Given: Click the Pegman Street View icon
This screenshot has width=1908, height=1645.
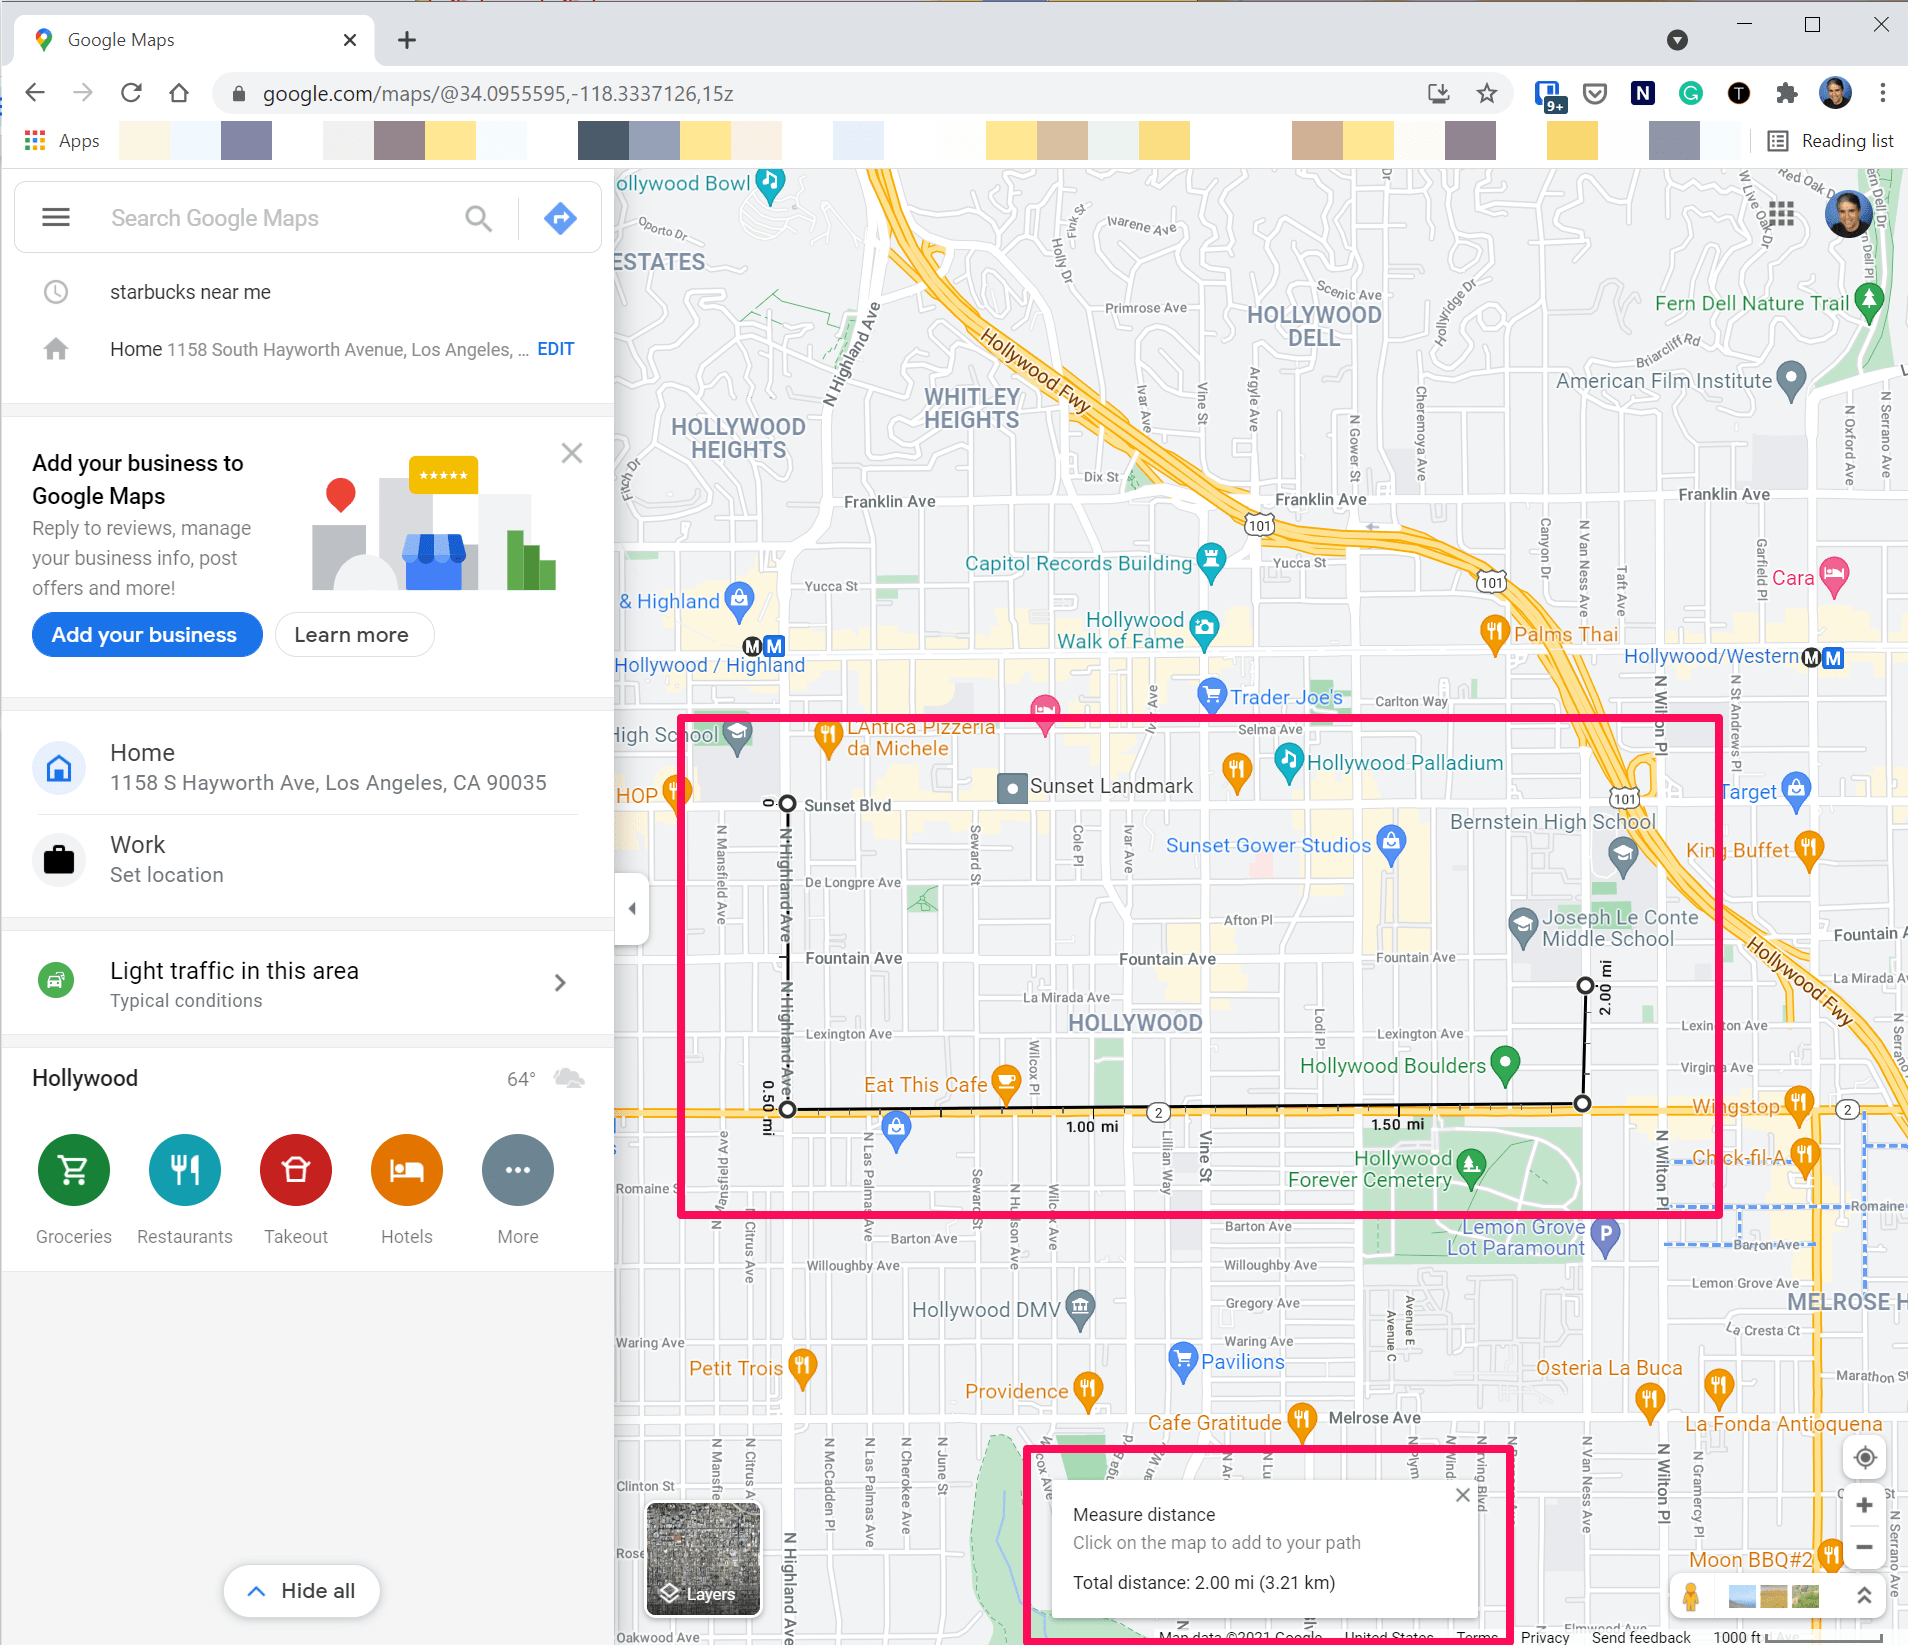Looking at the screenshot, I should [x=1691, y=1596].
